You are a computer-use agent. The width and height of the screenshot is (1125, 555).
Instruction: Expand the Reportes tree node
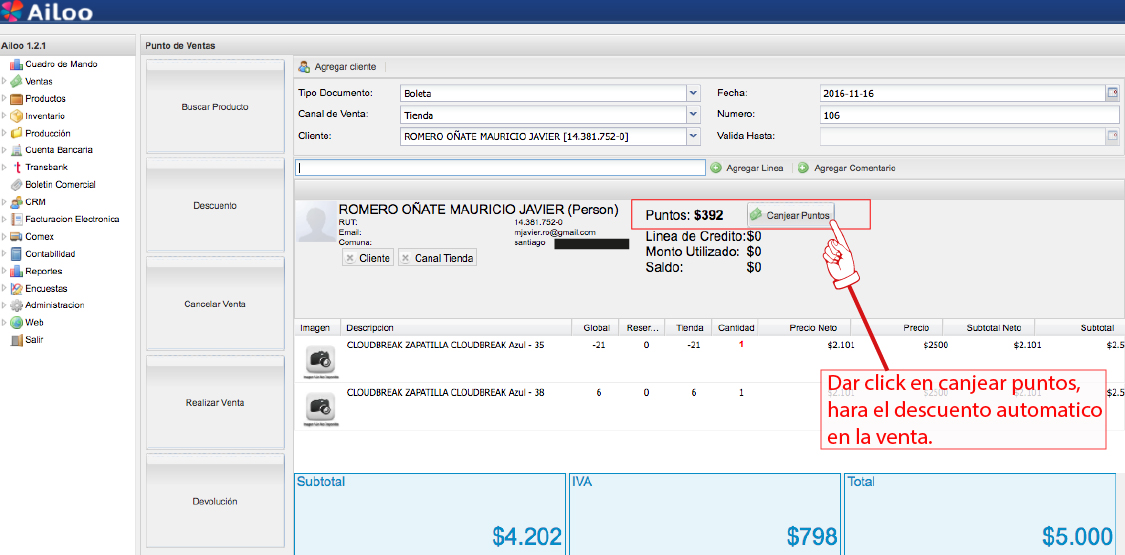(x=4, y=271)
